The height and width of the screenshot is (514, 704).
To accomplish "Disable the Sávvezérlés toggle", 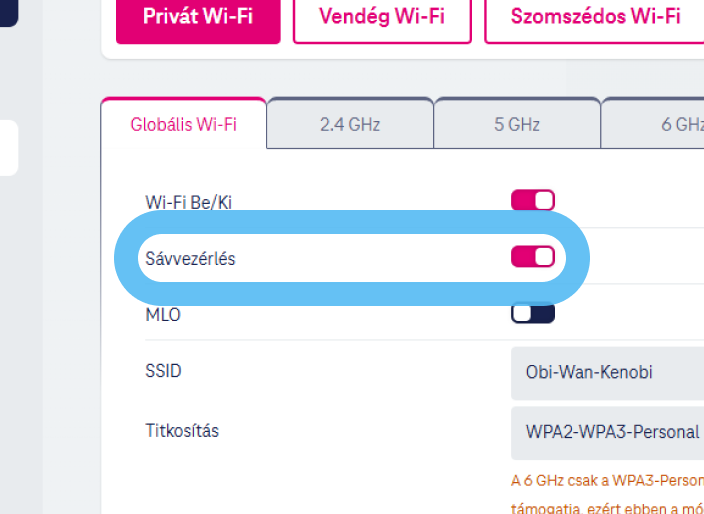I will point(533,257).
